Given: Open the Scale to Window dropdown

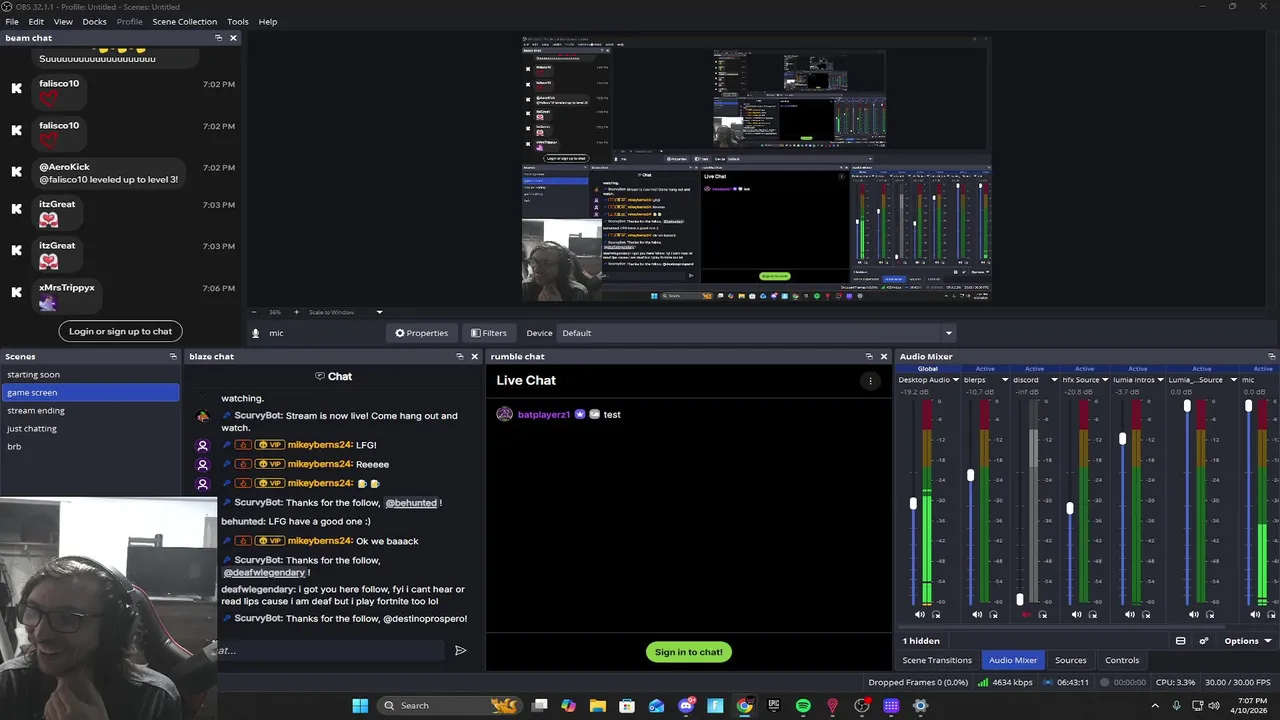Looking at the screenshot, I should [345, 312].
